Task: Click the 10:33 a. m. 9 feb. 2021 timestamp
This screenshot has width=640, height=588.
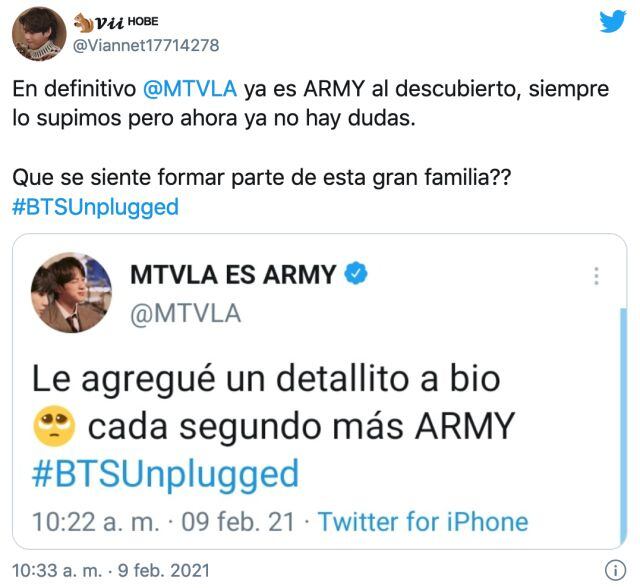Action: pos(111,570)
